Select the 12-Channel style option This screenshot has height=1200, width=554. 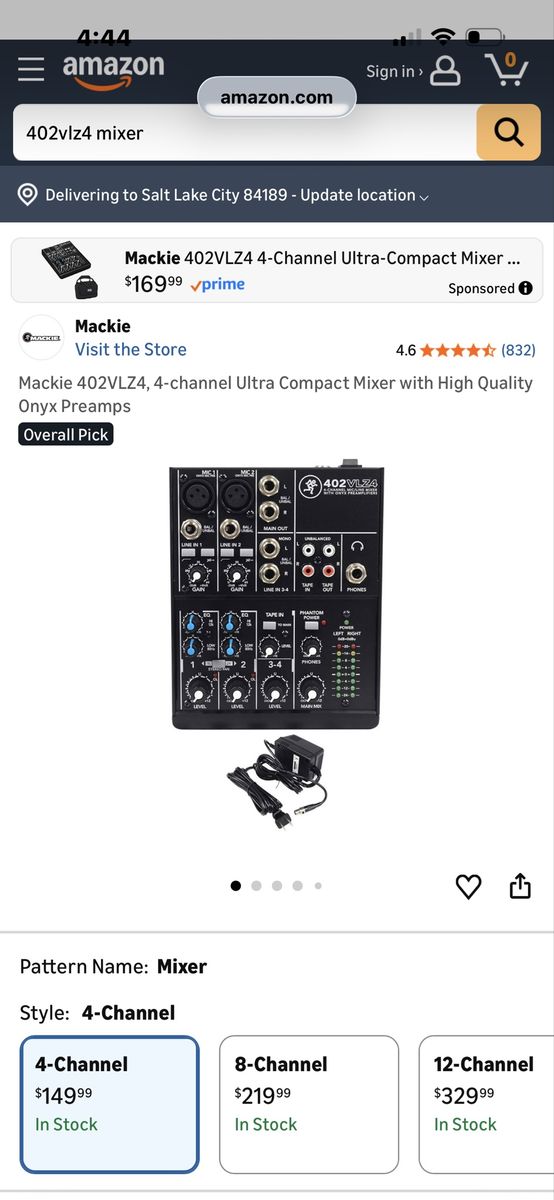pyautogui.click(x=486, y=1104)
